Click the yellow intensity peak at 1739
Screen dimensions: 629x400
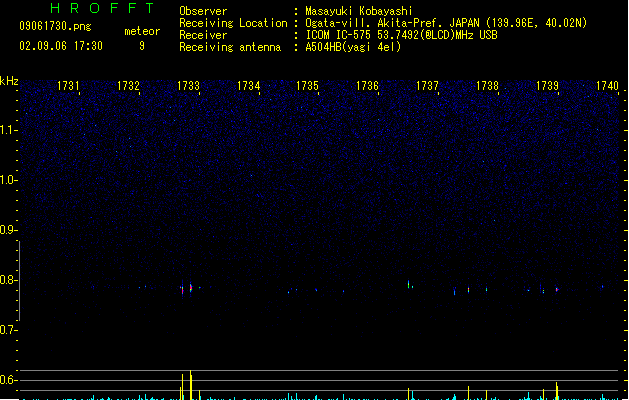[557, 391]
